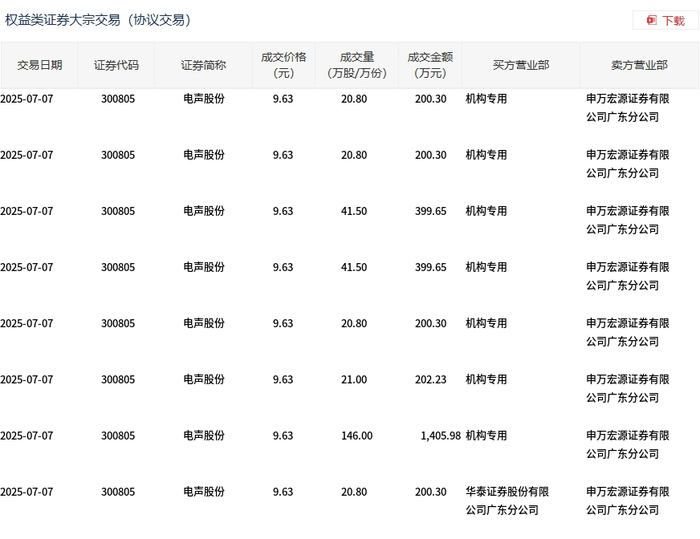The width and height of the screenshot is (700, 539).
Task: Click the date in the 202.23 row
Action: tap(27, 380)
